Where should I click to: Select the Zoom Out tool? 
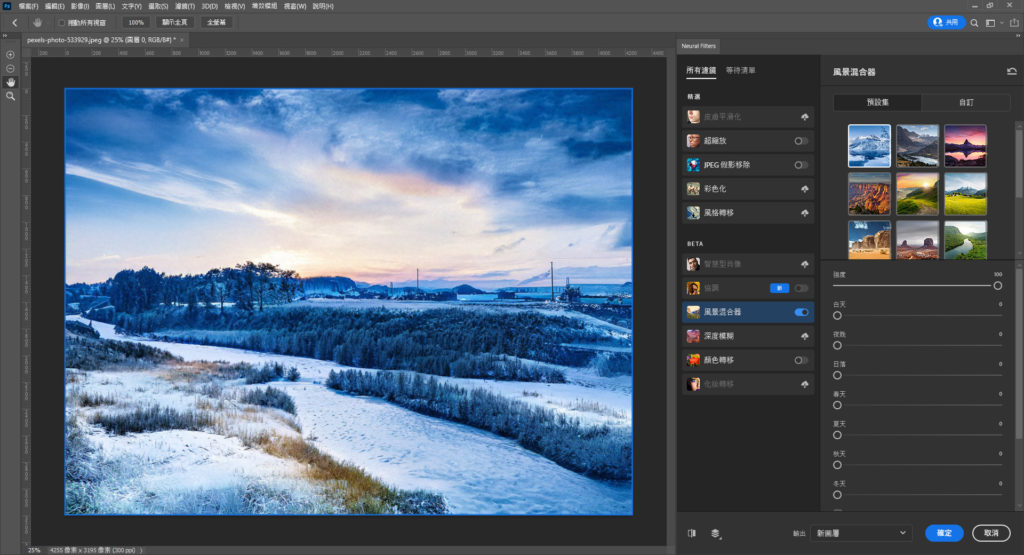pyautogui.click(x=11, y=68)
